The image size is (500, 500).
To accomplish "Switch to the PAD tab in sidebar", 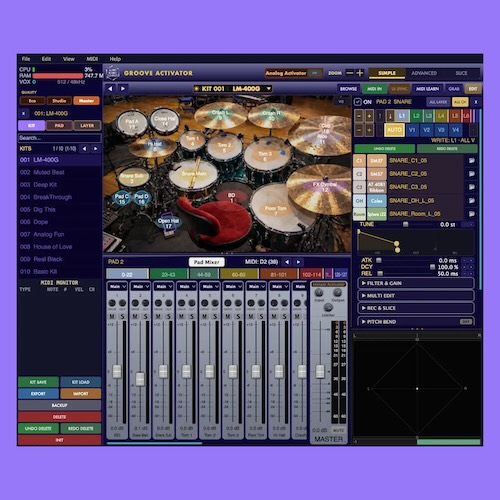I will (x=59, y=126).
